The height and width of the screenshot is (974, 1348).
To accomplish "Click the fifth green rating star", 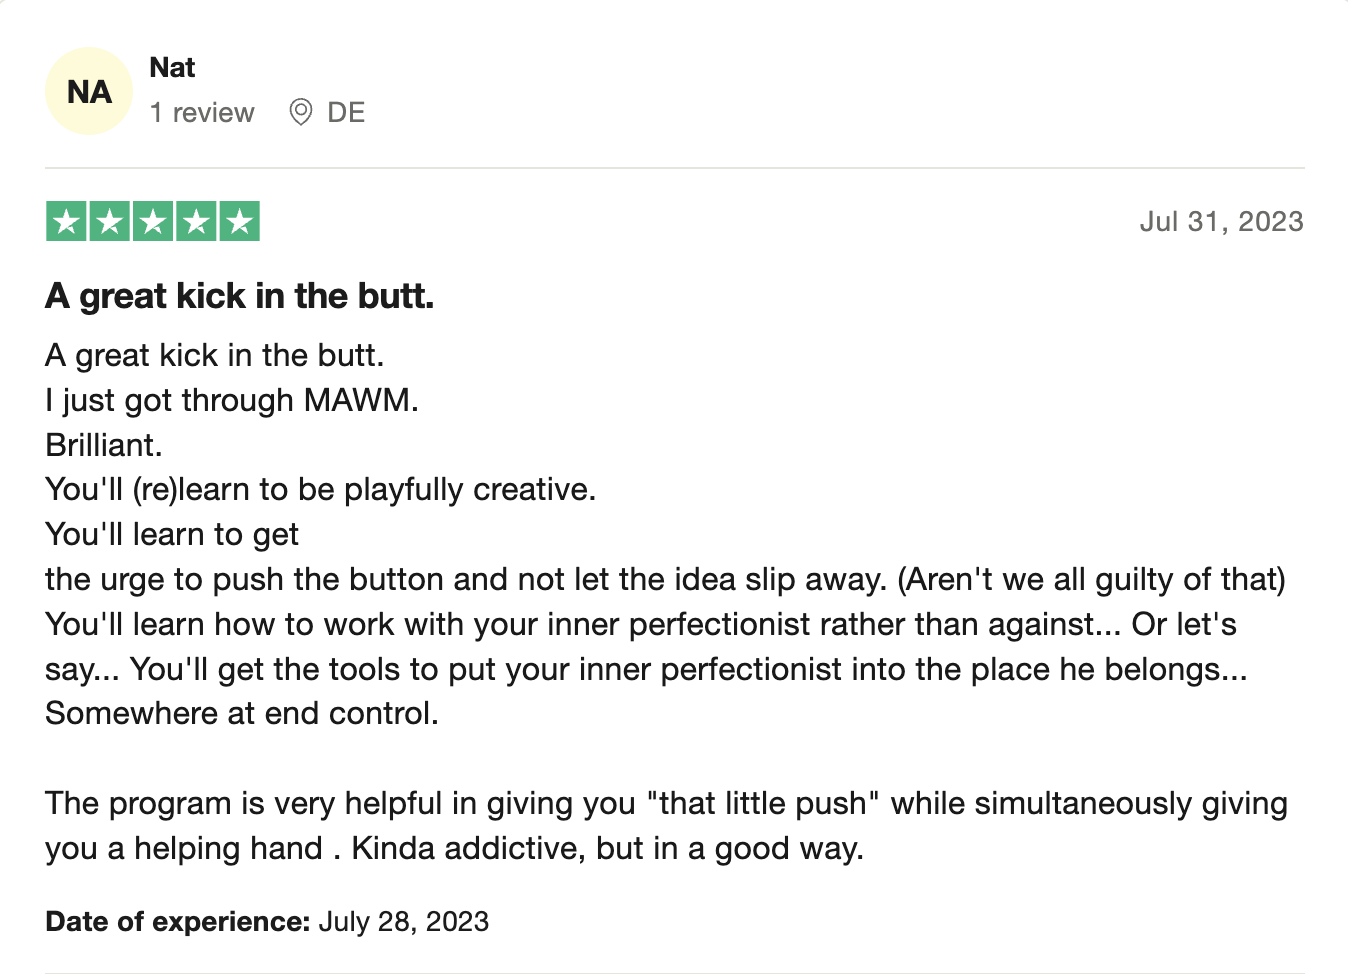I will pyautogui.click(x=240, y=221).
